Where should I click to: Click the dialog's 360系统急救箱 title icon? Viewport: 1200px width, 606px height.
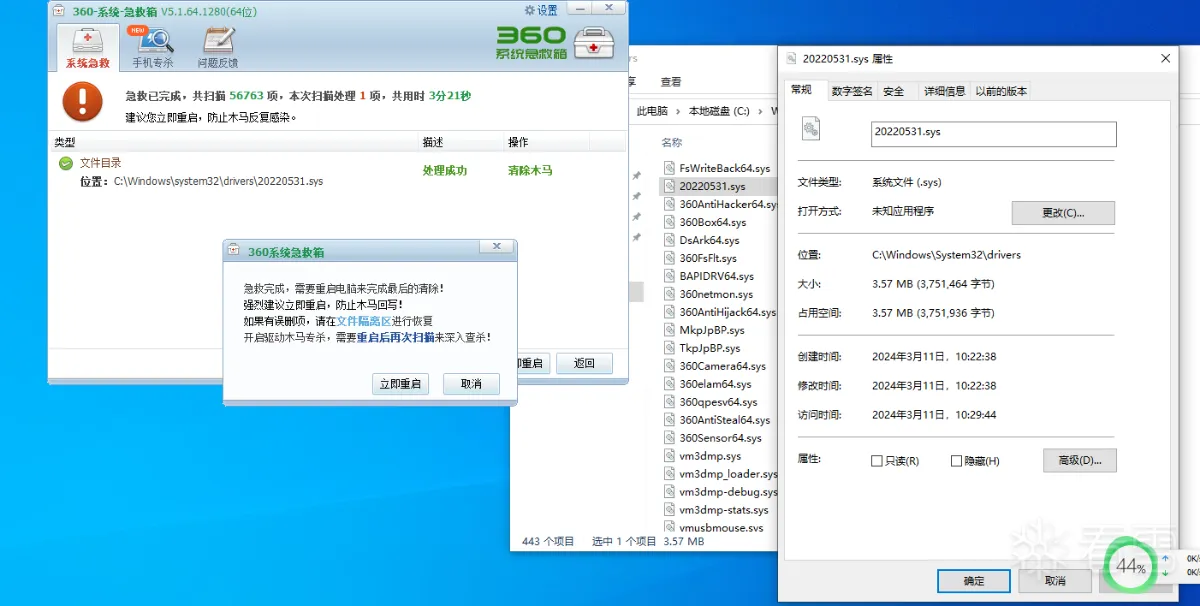point(233,251)
